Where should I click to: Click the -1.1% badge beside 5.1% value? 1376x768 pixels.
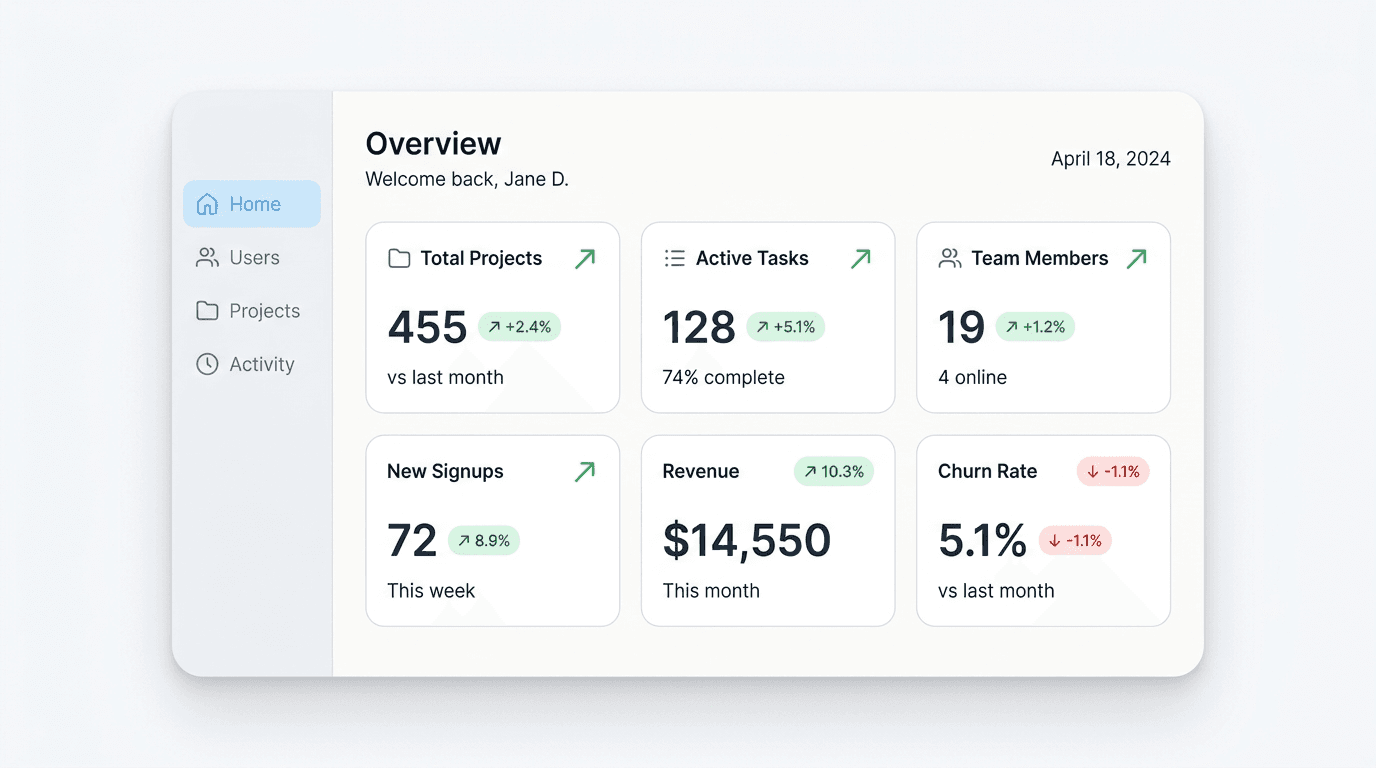tap(1075, 541)
